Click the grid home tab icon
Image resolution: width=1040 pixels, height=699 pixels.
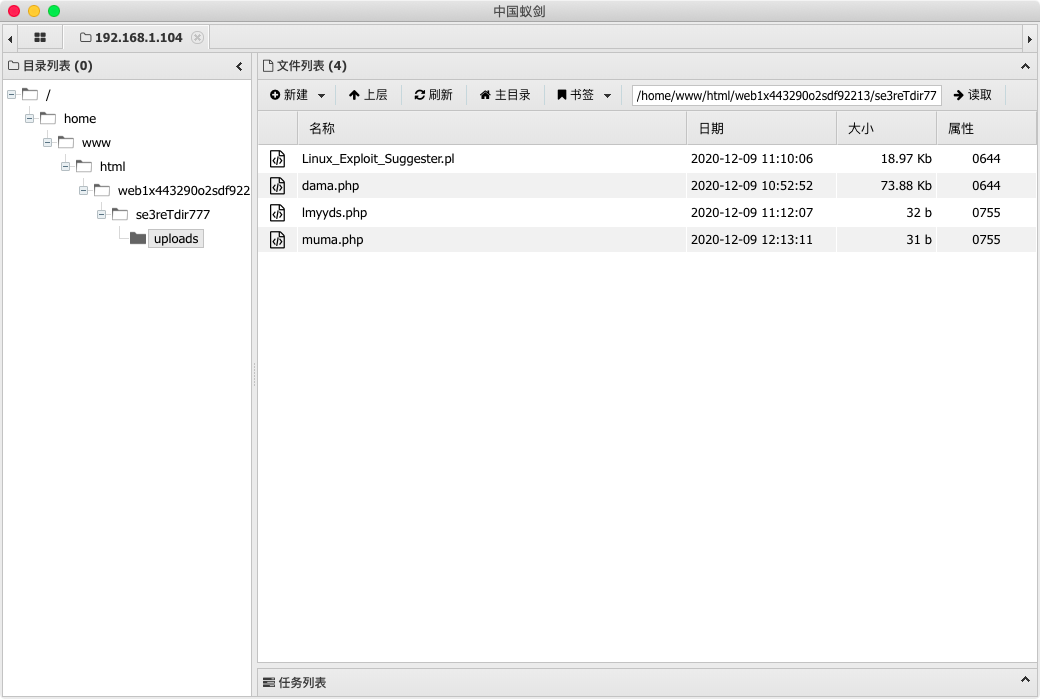(40, 37)
